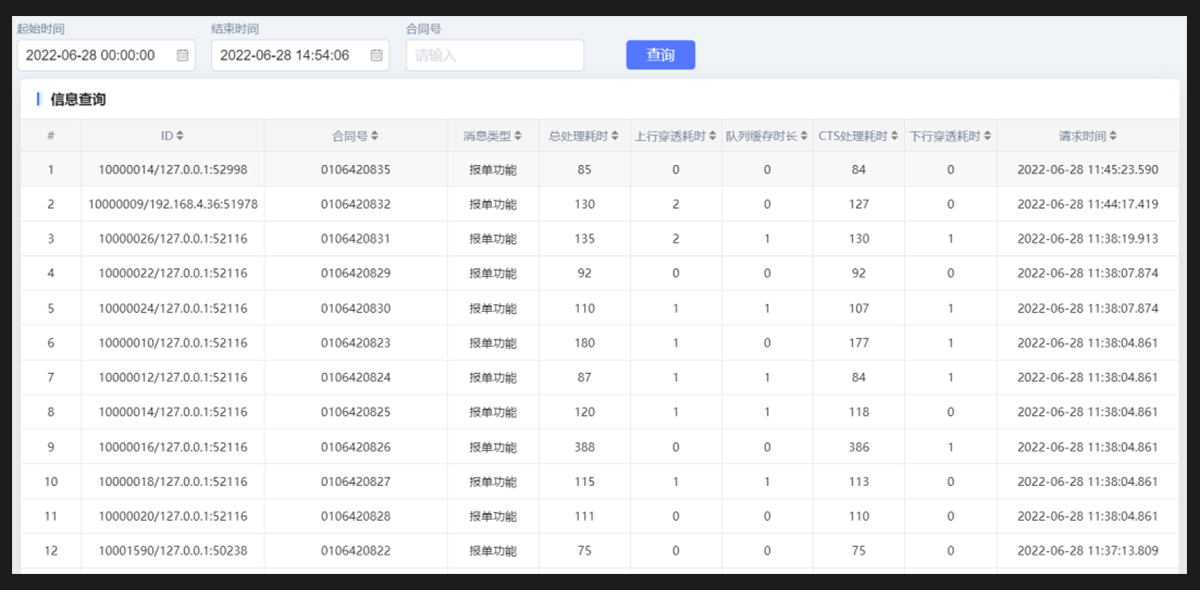The image size is (1200, 590).
Task: Click contract number 0106420829
Action: 356,273
